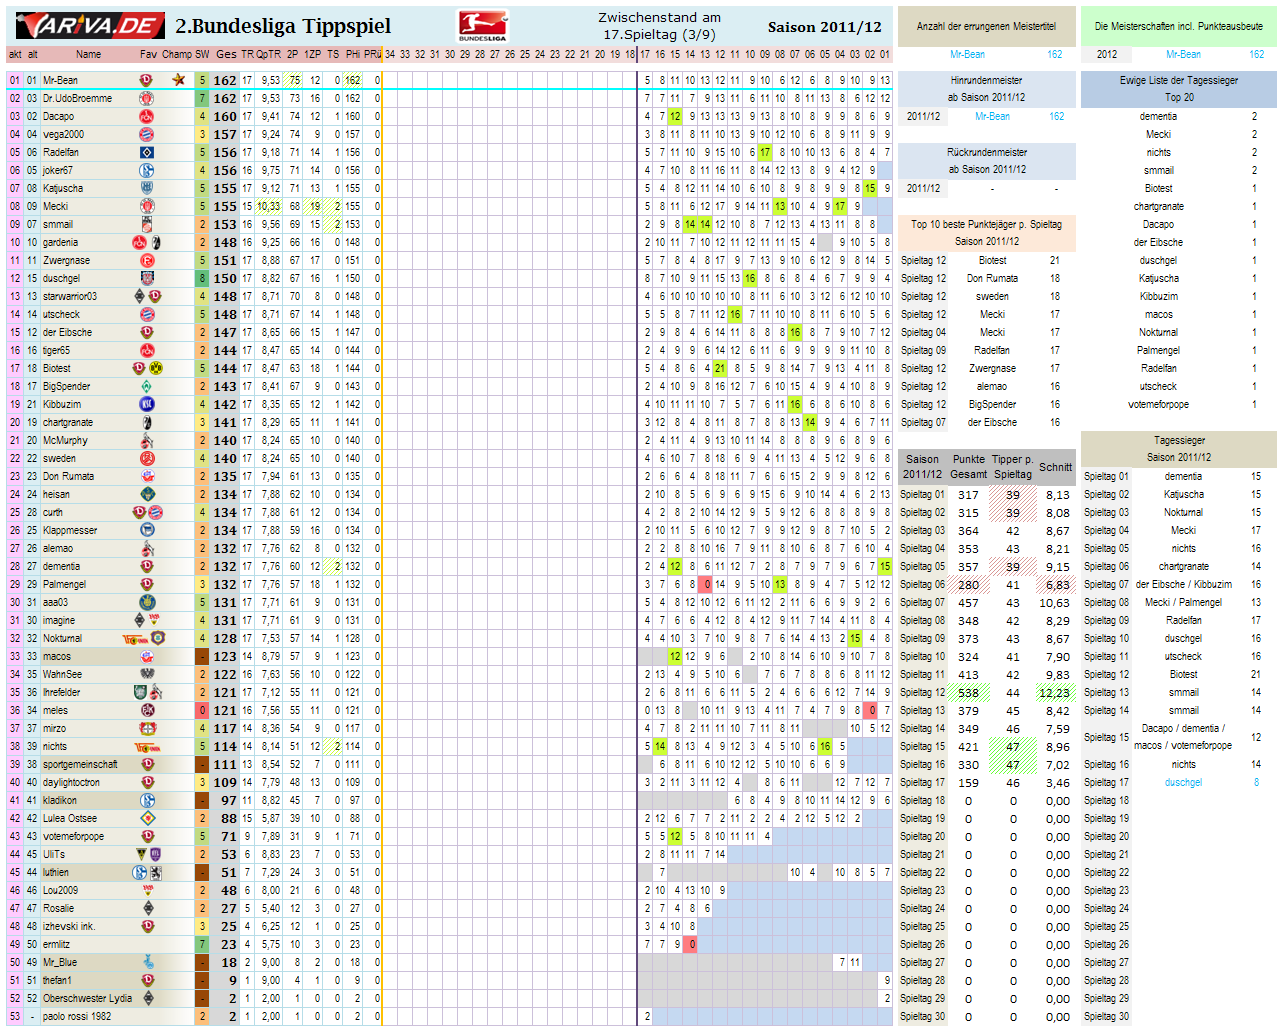Click the HSV diamond crest for Radelfan

[146, 152]
